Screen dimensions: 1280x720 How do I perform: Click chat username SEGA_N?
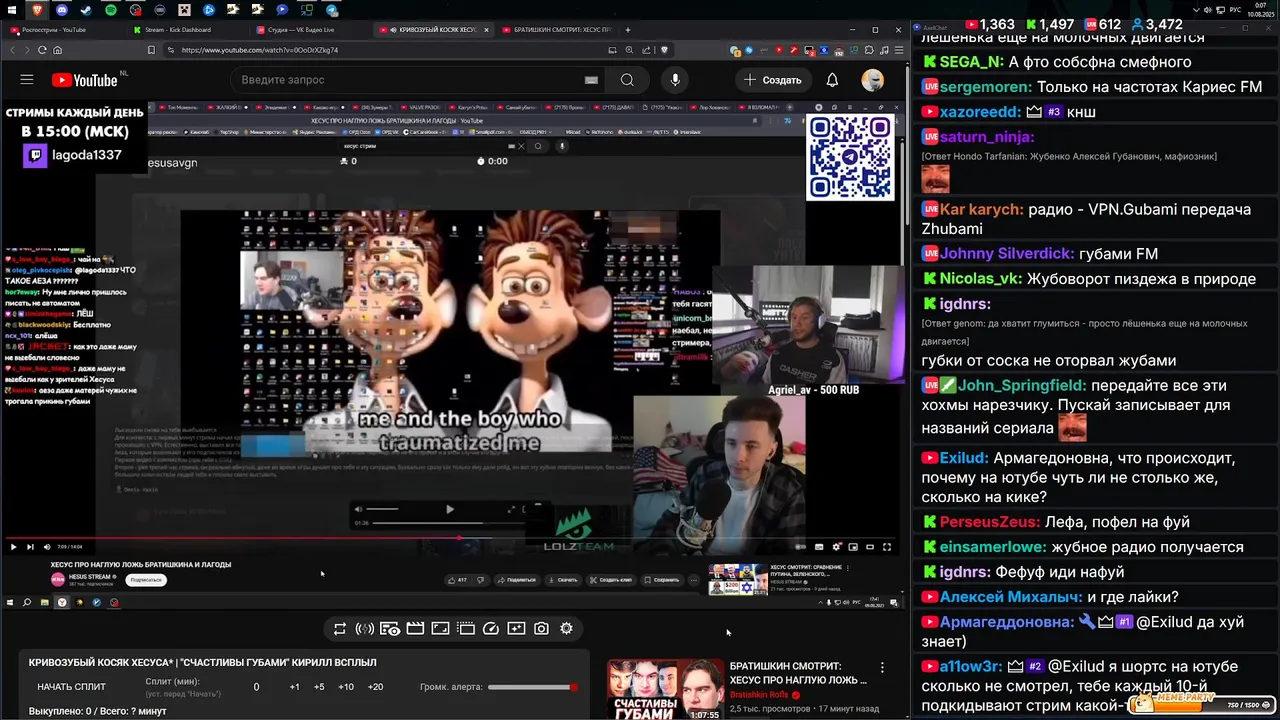pos(971,62)
